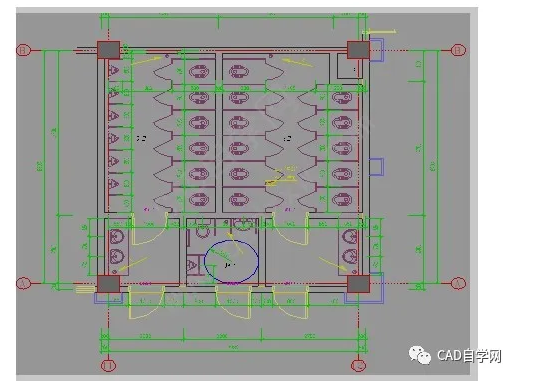537x387 pixels.
Task: Select the dark column square at top-right corner
Action: pyautogui.click(x=359, y=50)
